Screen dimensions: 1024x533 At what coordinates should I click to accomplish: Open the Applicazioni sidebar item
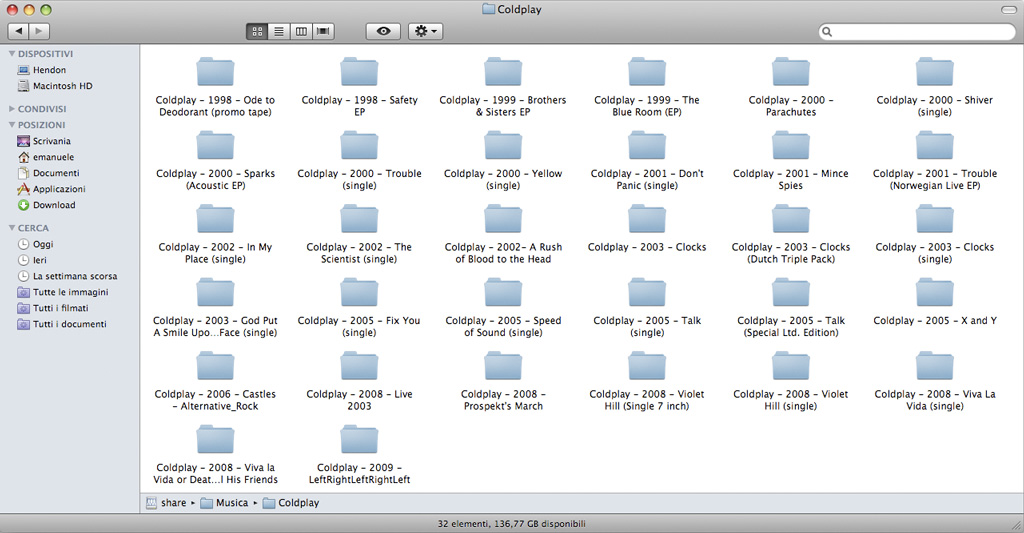(58, 189)
